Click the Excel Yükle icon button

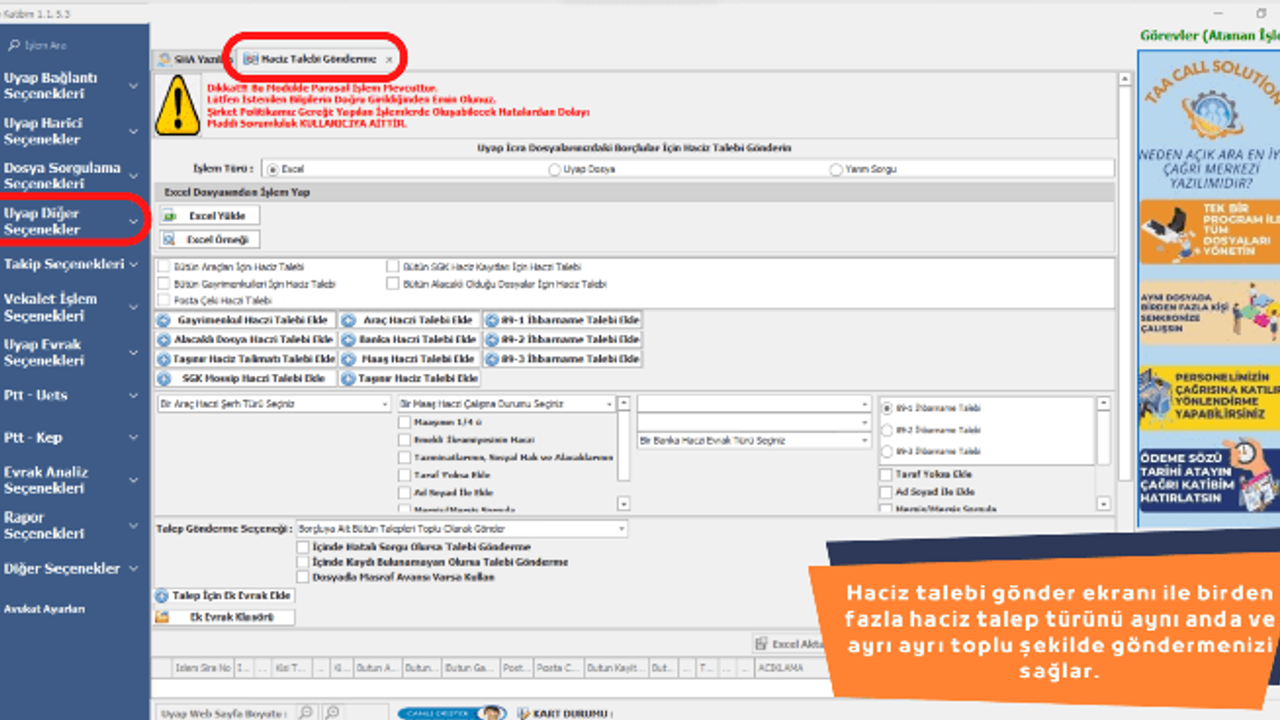170,215
